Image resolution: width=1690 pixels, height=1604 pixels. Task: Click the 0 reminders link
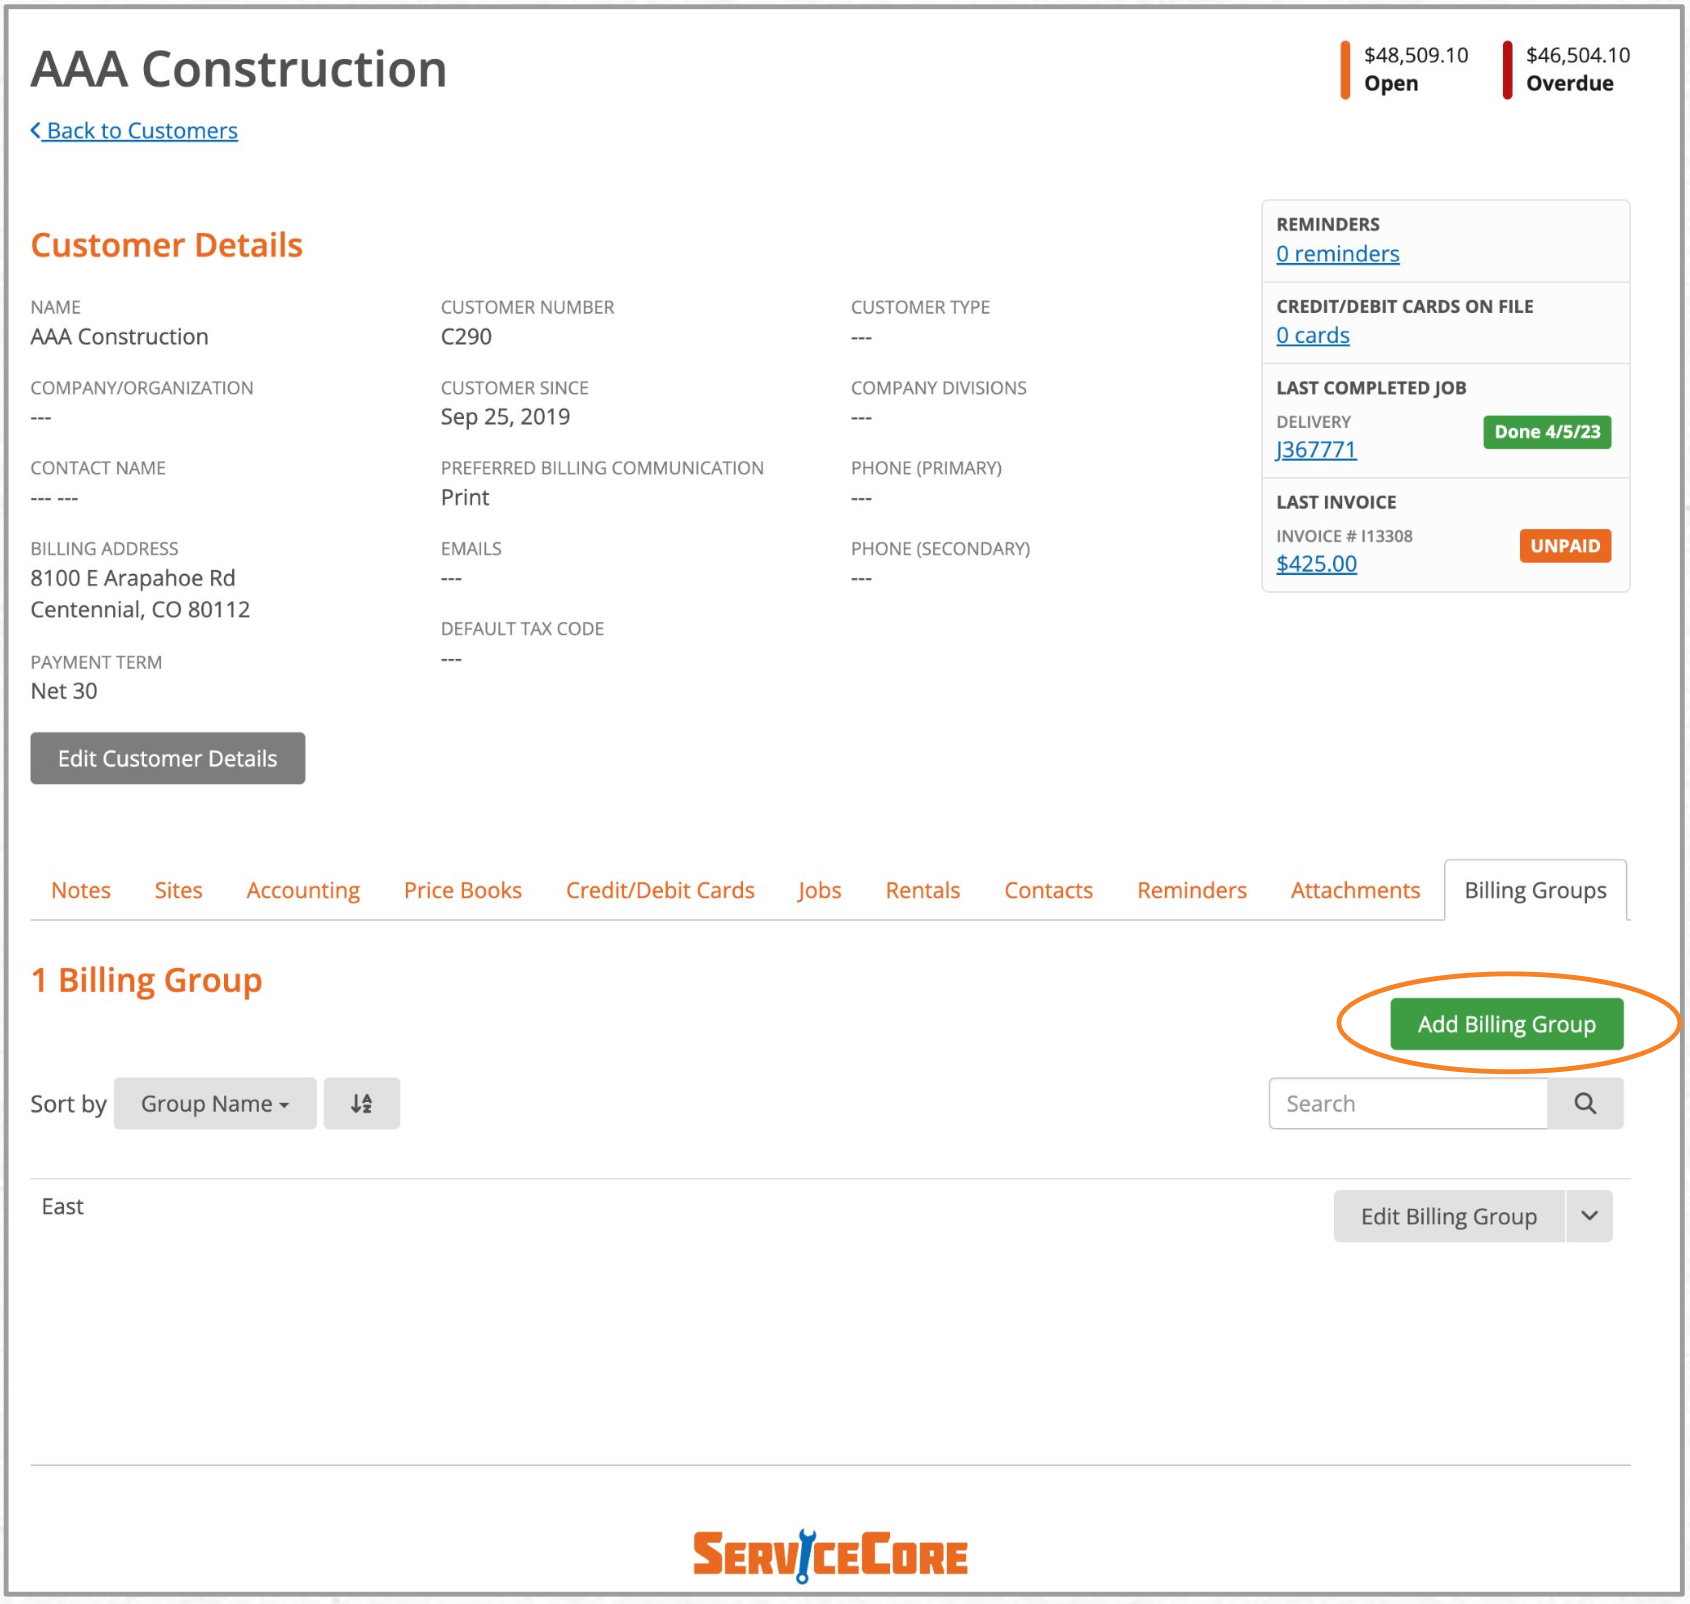click(1337, 253)
